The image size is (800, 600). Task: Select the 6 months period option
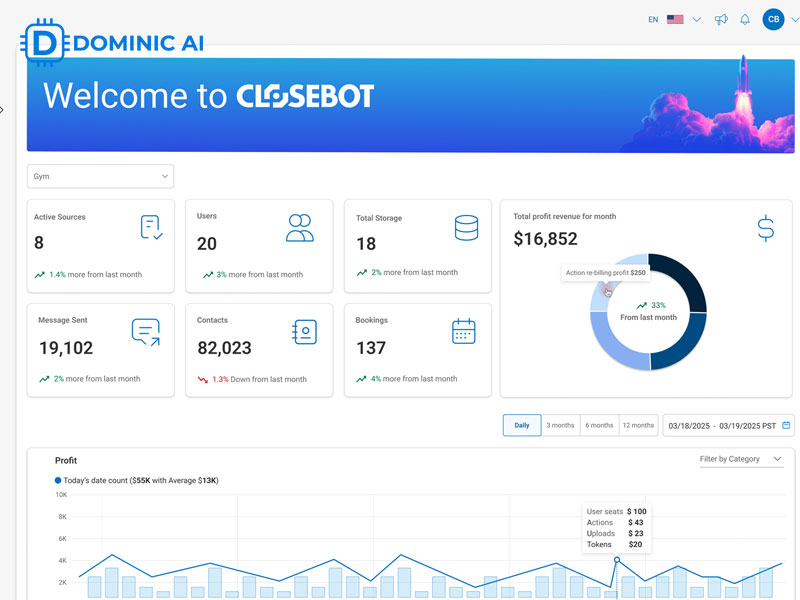599,425
